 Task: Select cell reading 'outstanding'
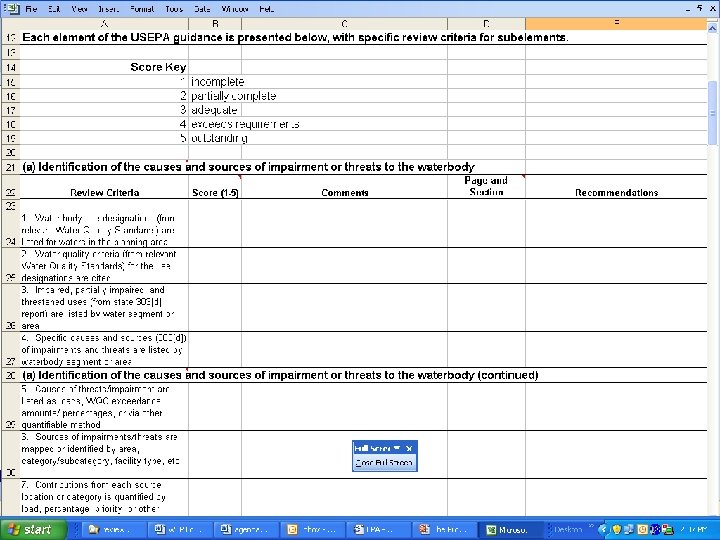pyautogui.click(x=215, y=138)
